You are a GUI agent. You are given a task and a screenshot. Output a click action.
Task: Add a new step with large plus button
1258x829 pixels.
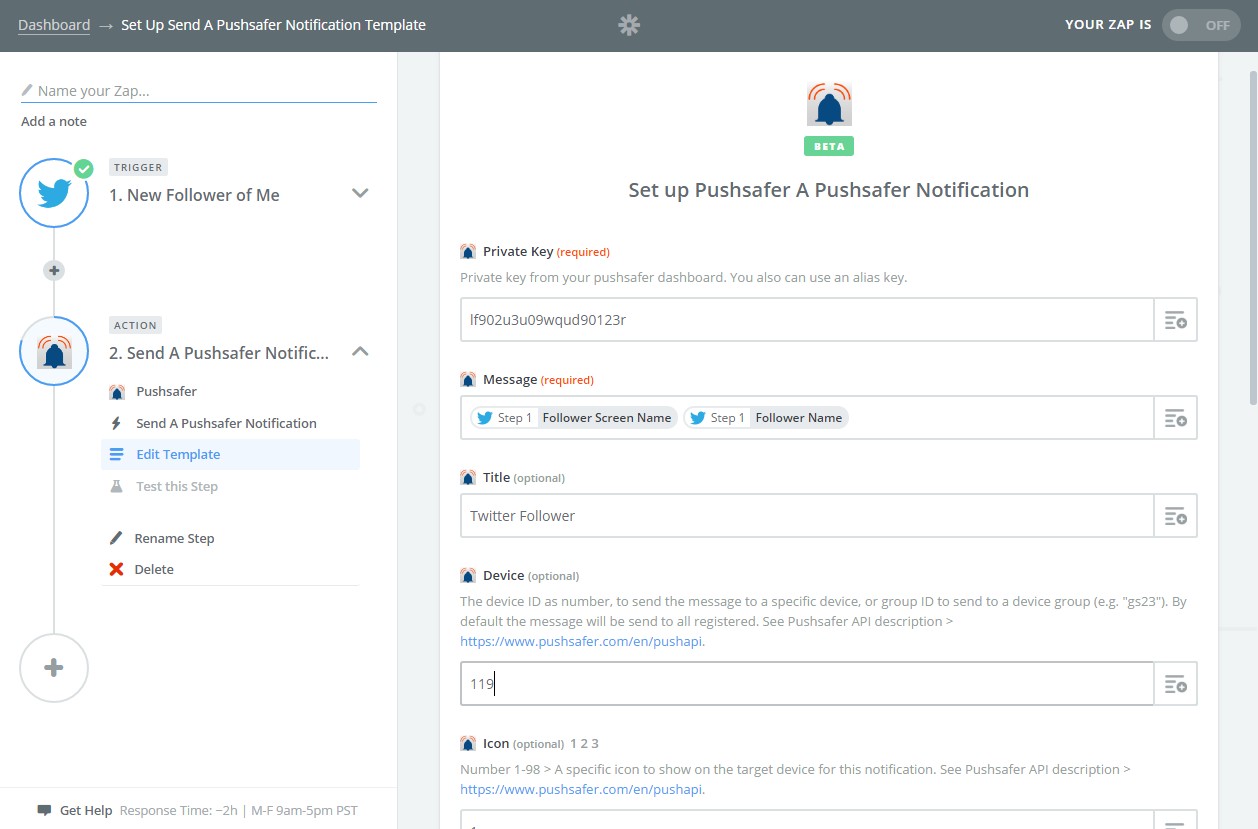coord(54,668)
